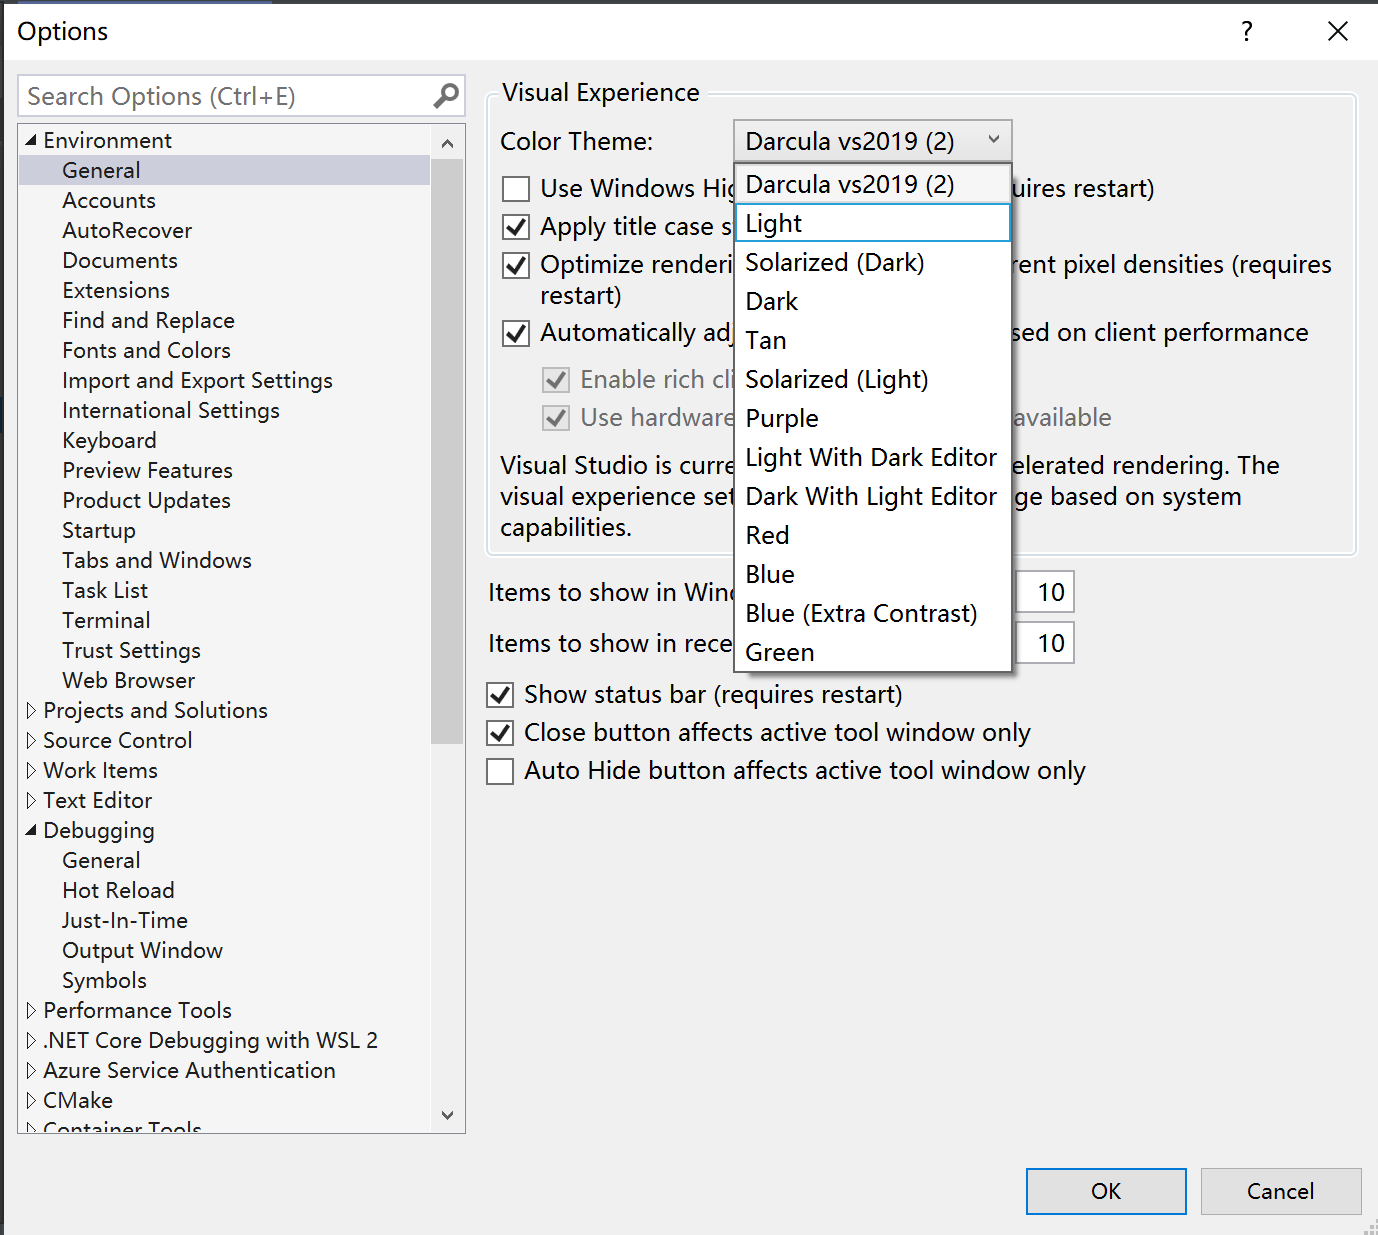
Task: Uncheck Automatically adjust visual experience
Action: click(516, 333)
